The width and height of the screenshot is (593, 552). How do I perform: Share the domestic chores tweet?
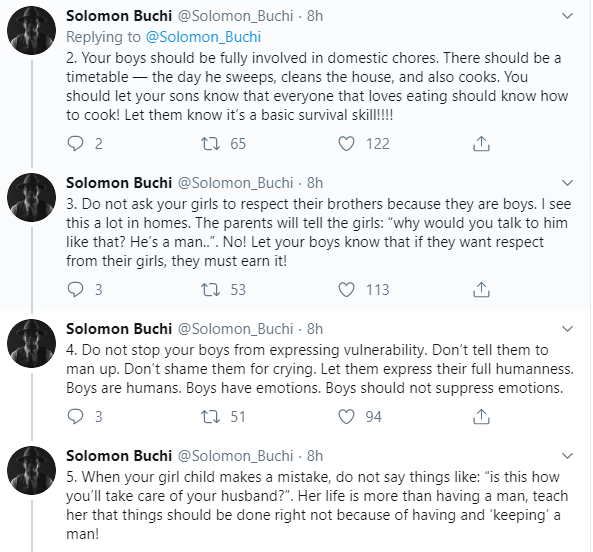[x=481, y=144]
